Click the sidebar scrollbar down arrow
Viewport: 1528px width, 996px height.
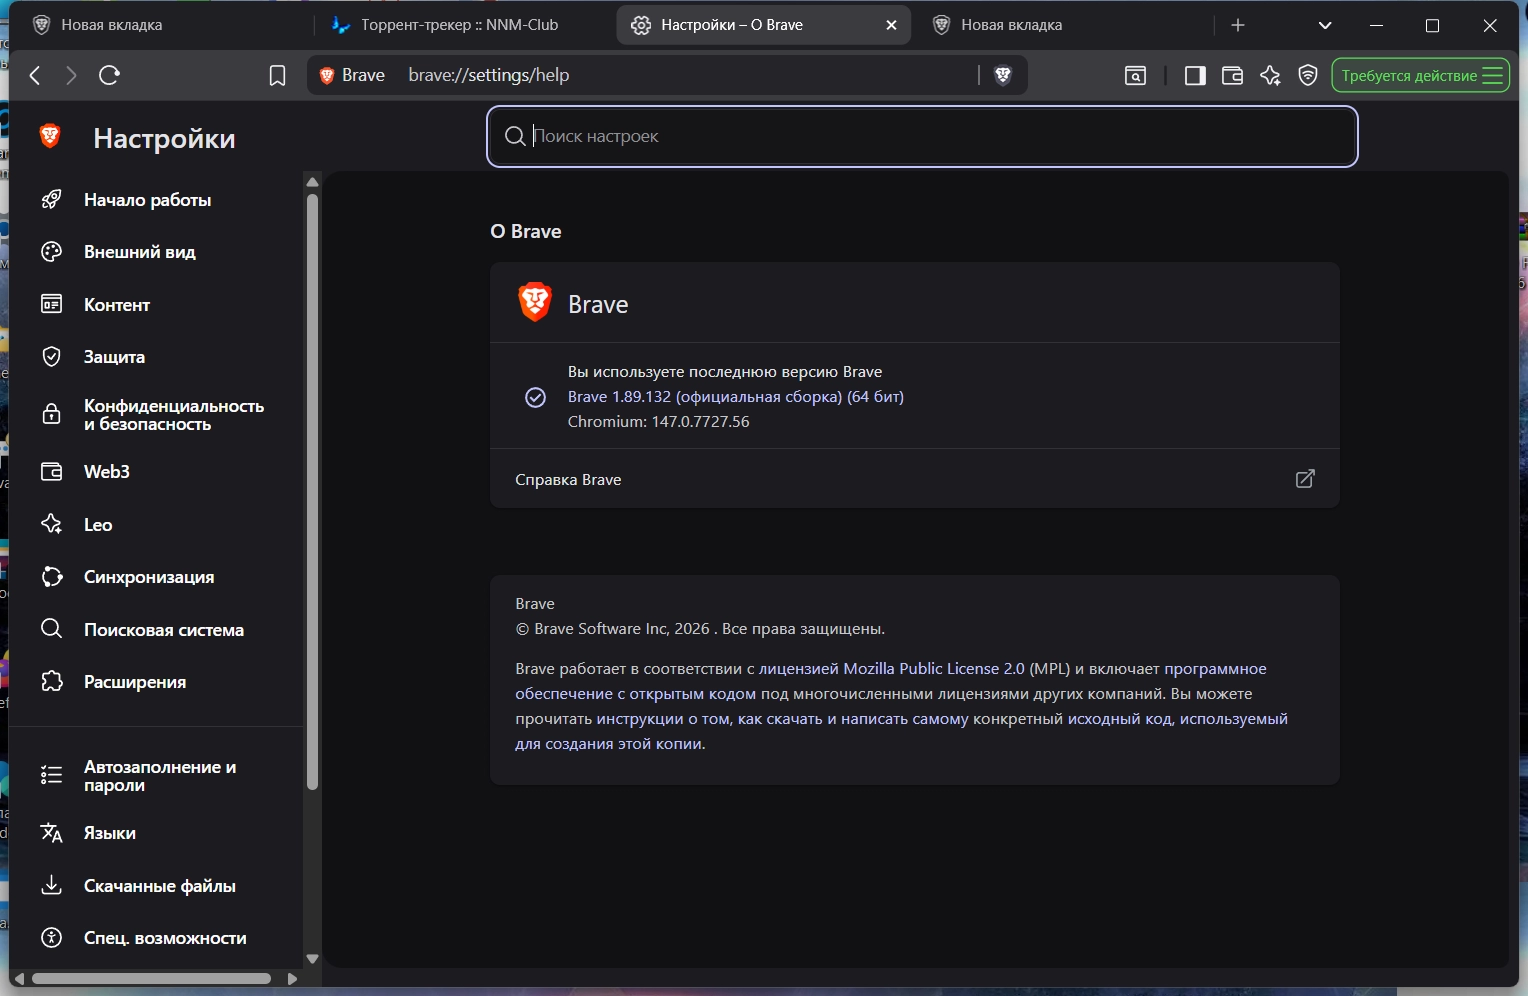pos(312,958)
